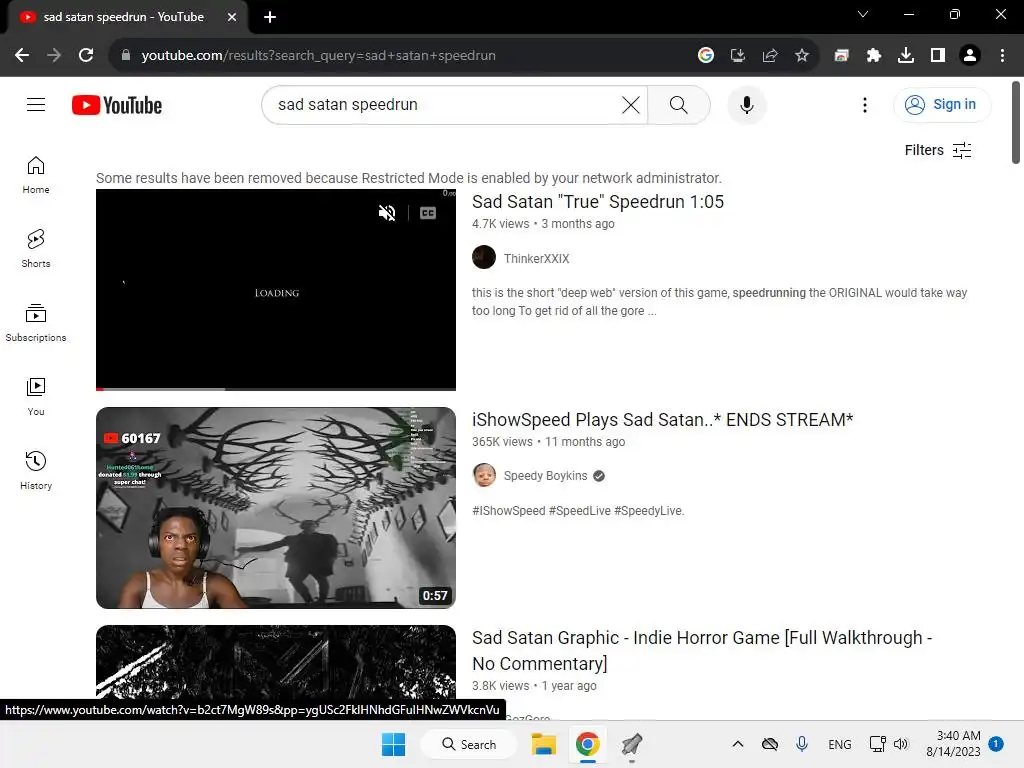Screen dimensions: 1024x768
Task: Open iShowSpeed Plays Sad Satan title
Action: 662,420
